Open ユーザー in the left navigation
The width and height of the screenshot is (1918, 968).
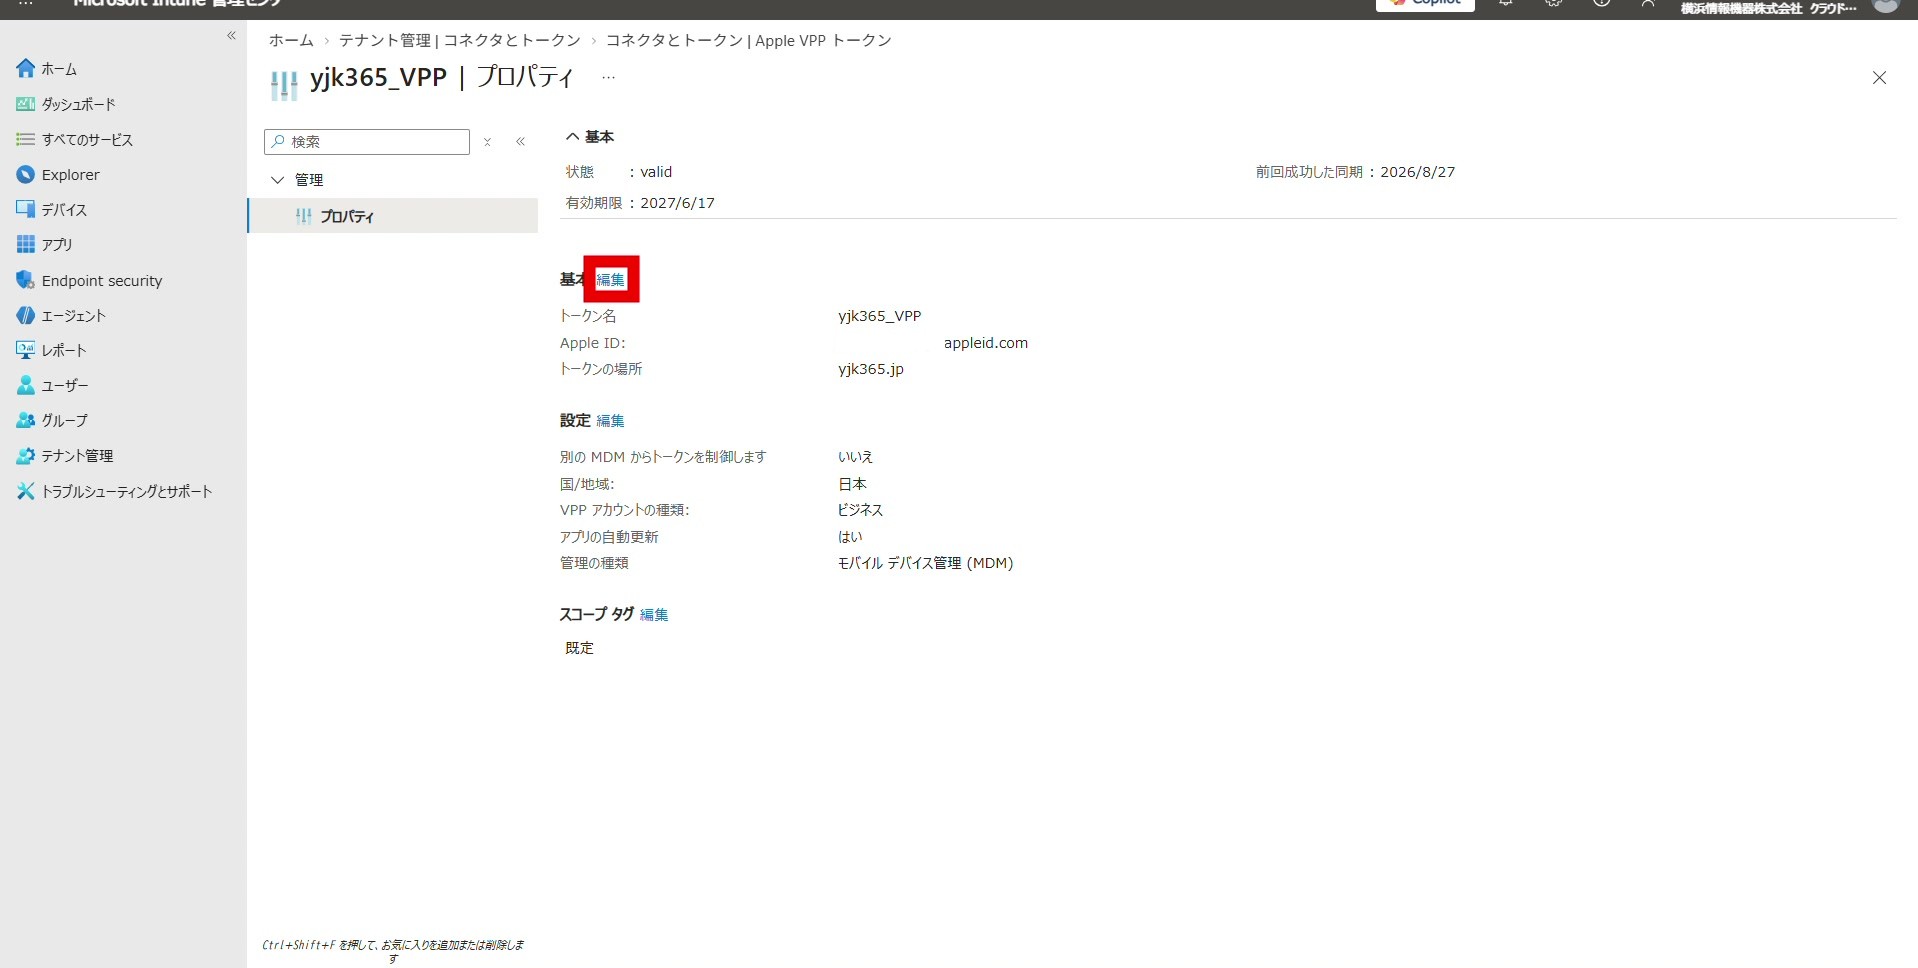[x=65, y=385]
